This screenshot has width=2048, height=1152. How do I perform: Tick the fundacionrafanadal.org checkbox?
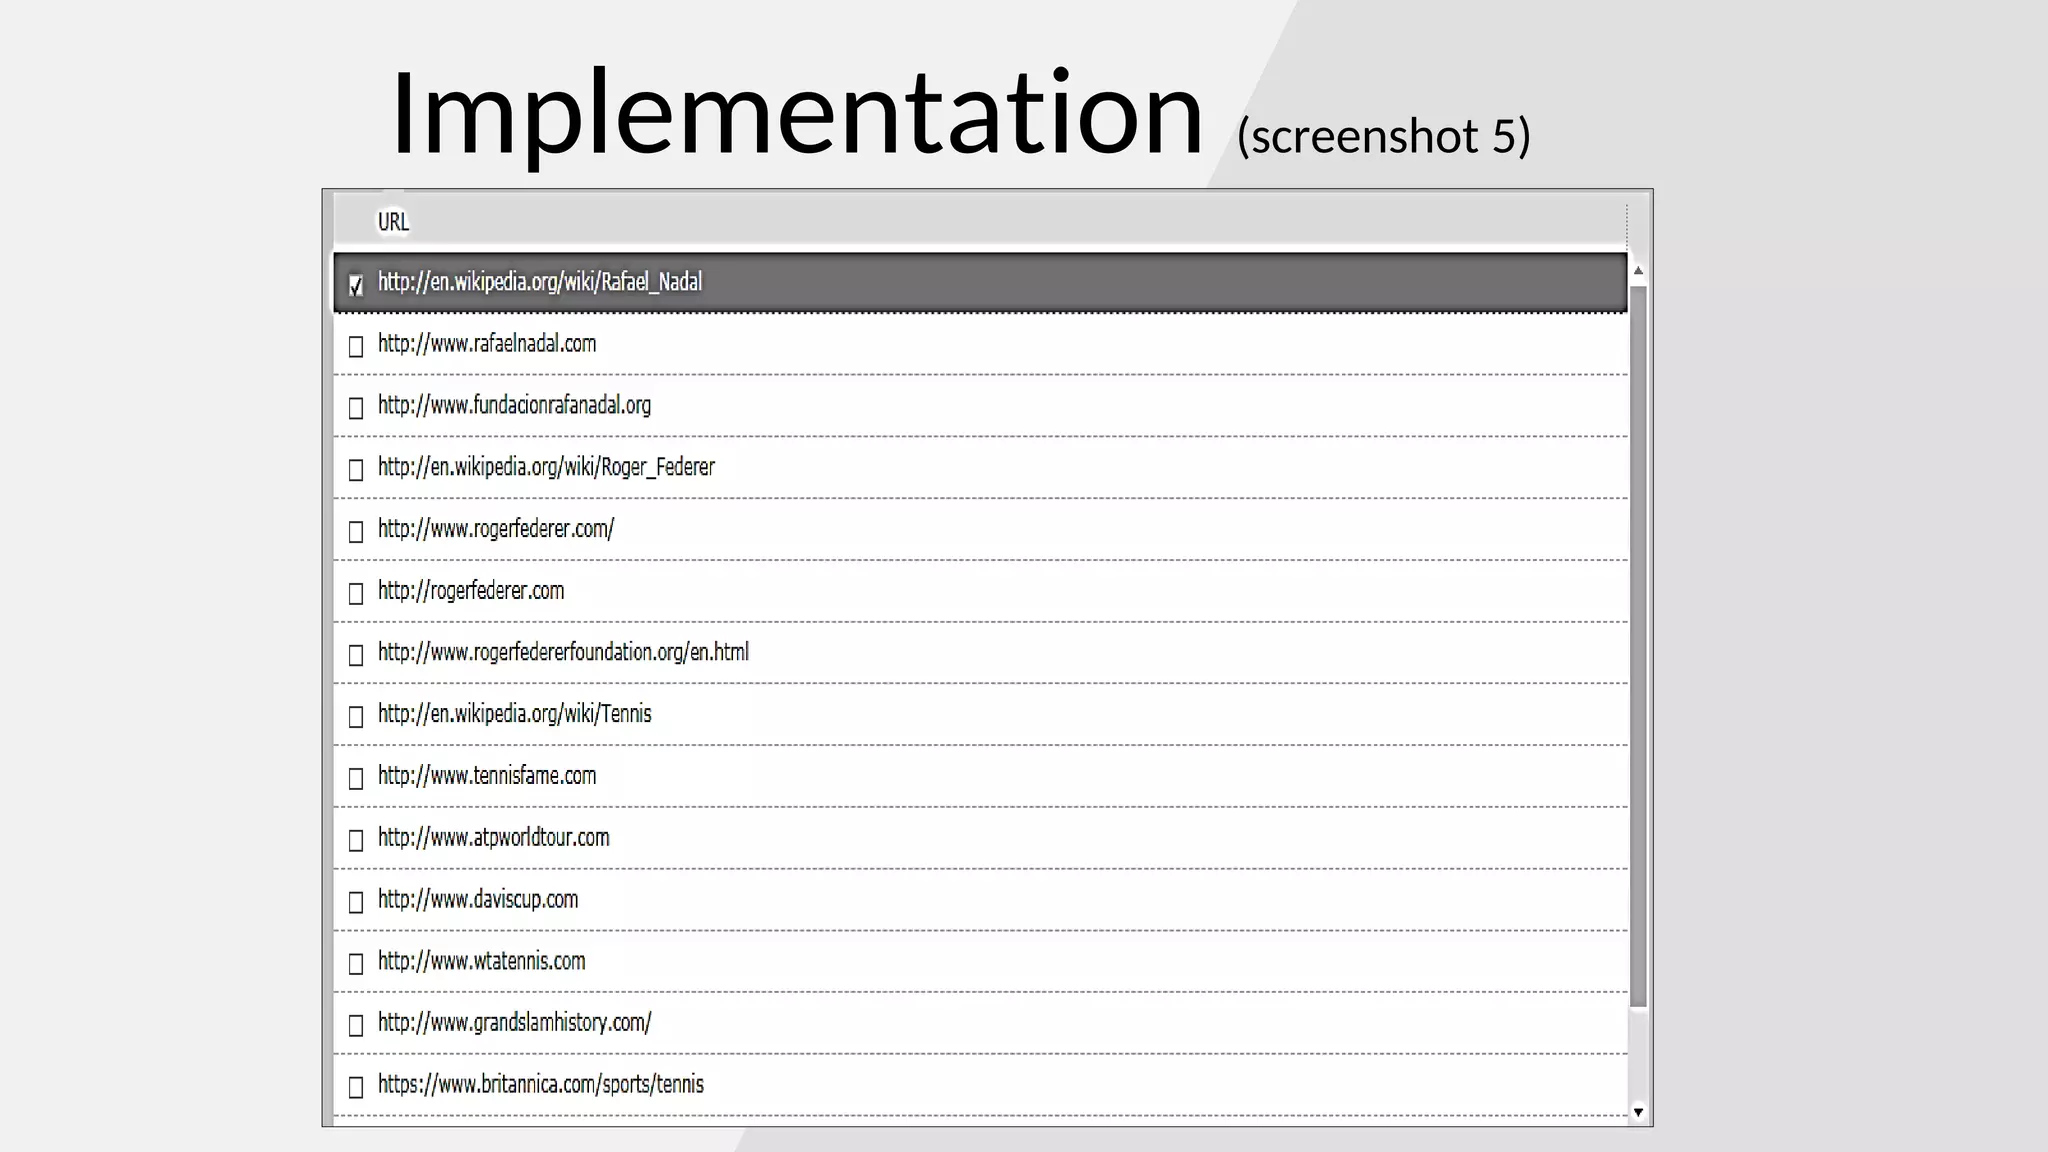(356, 408)
